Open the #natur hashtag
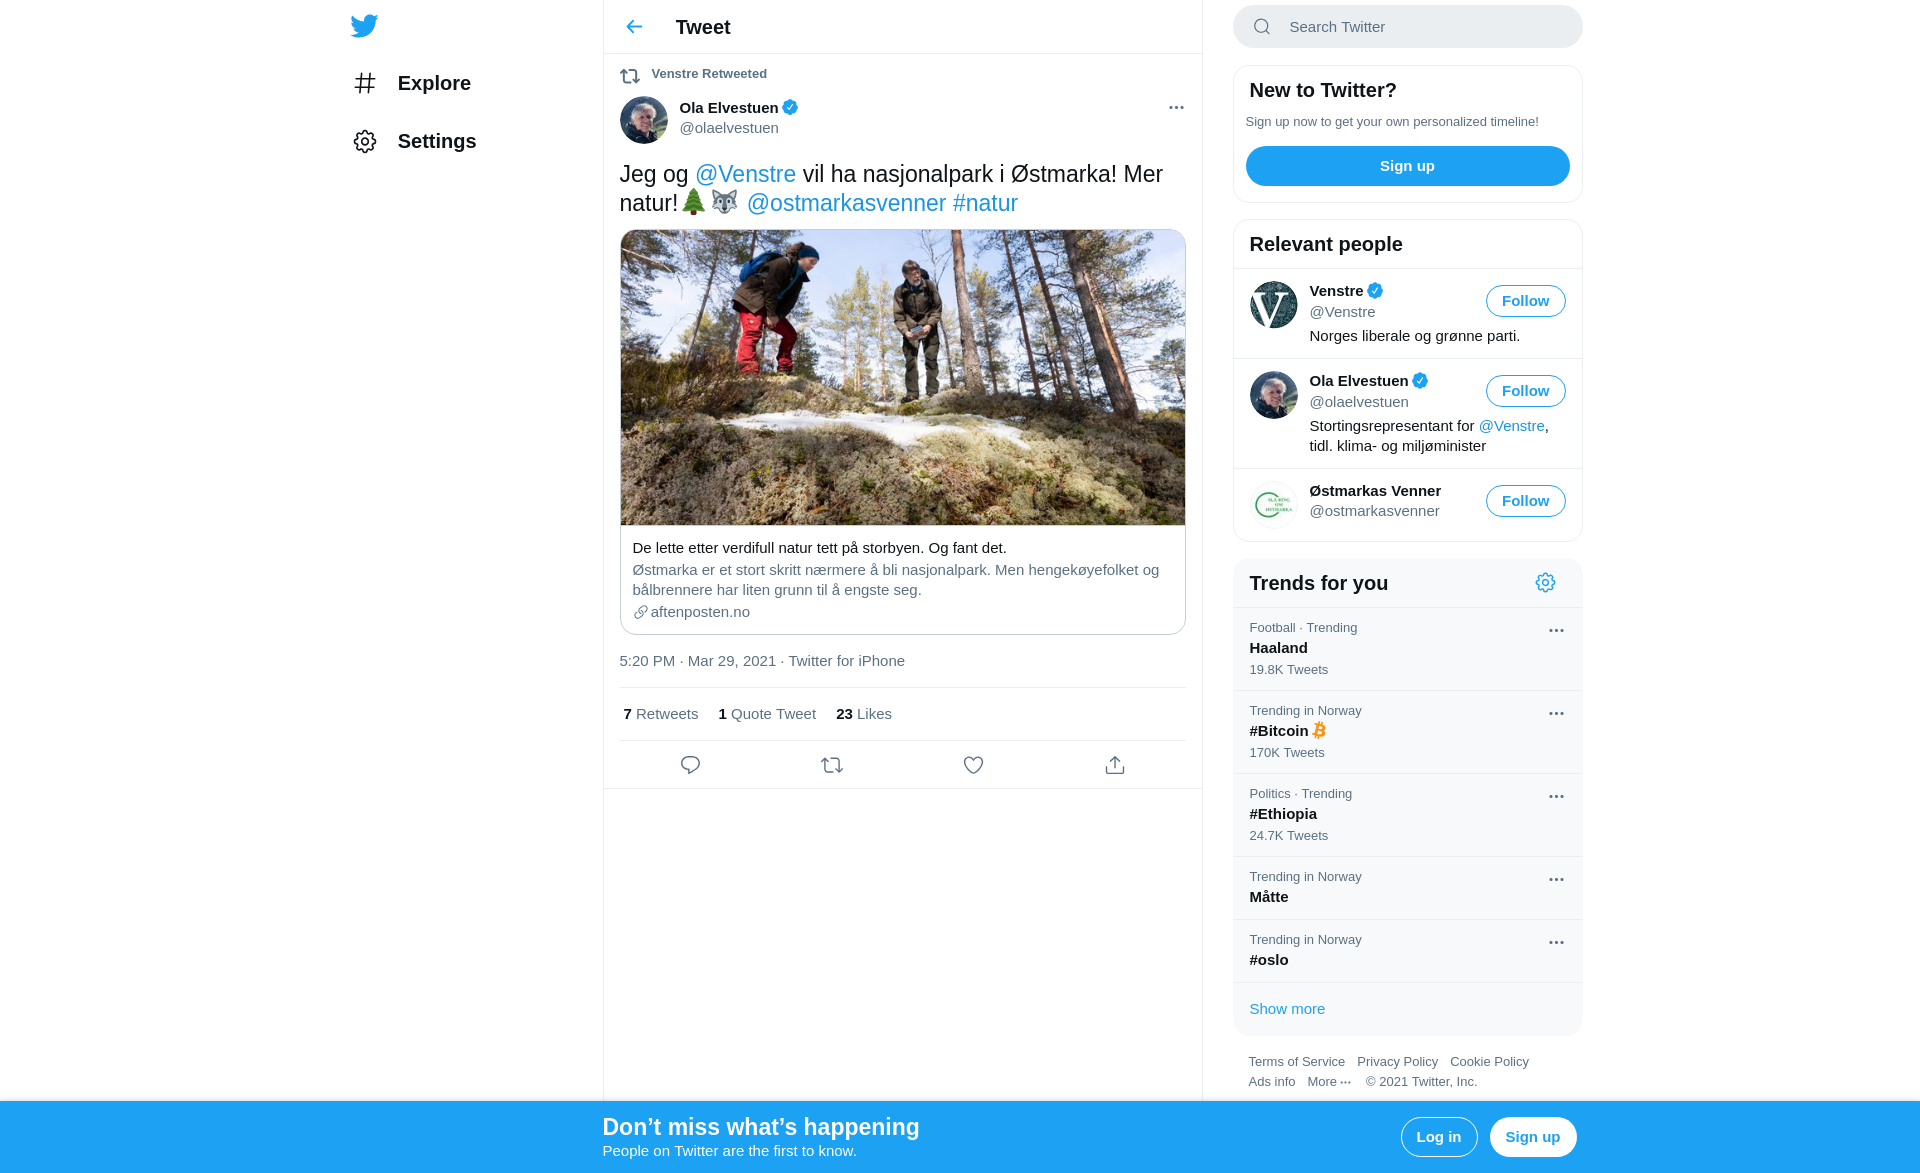Screen dimensions: 1920x1173 [985, 203]
